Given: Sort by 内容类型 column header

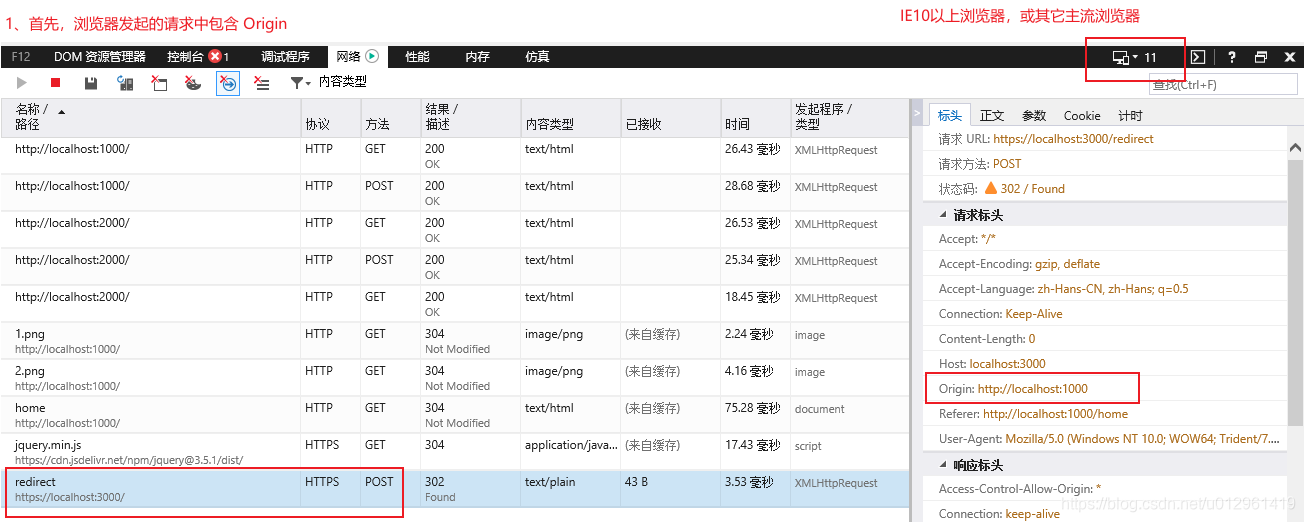Looking at the screenshot, I should [x=570, y=117].
